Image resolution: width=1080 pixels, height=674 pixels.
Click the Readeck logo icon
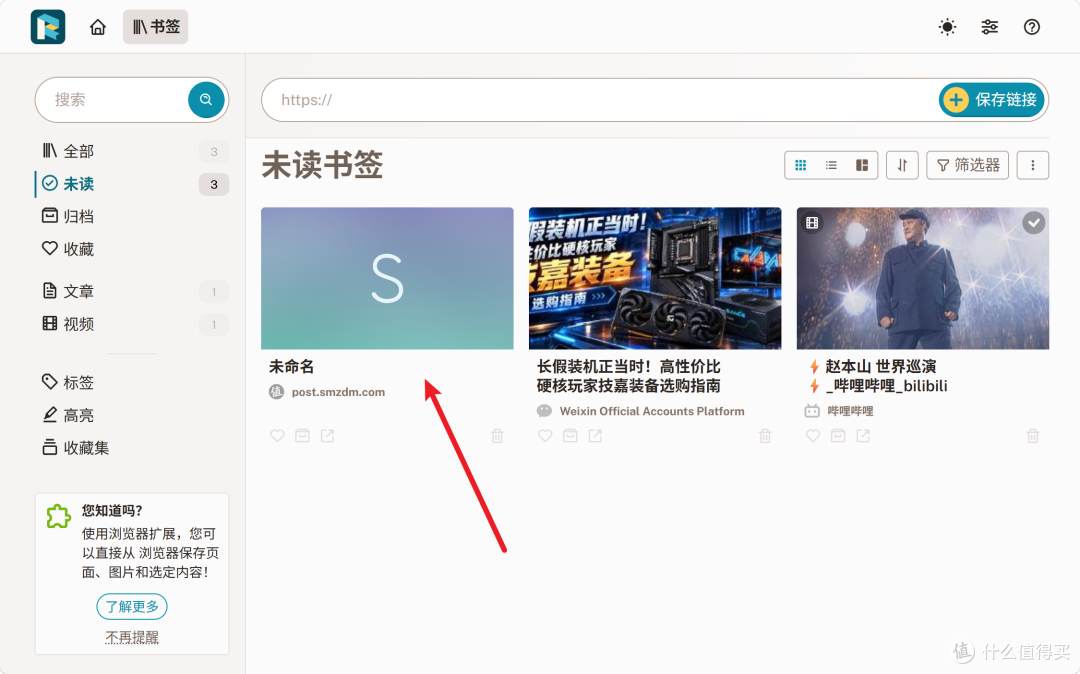(48, 27)
